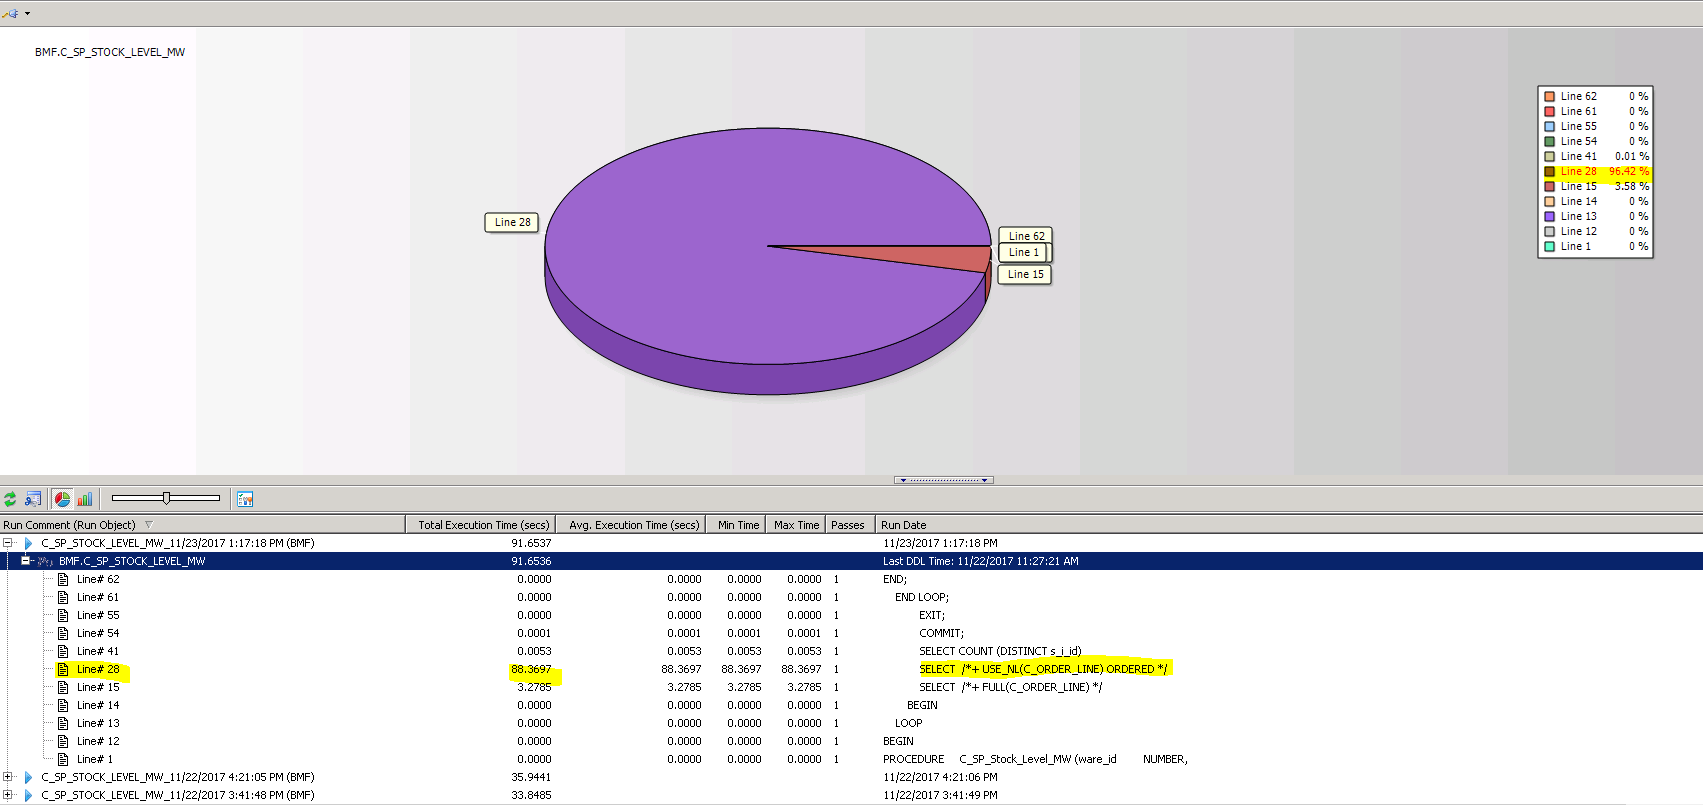Collapse the 11/23/2017 1:17:18 PM run
Screen dimensions: 1703x805
tap(8, 543)
